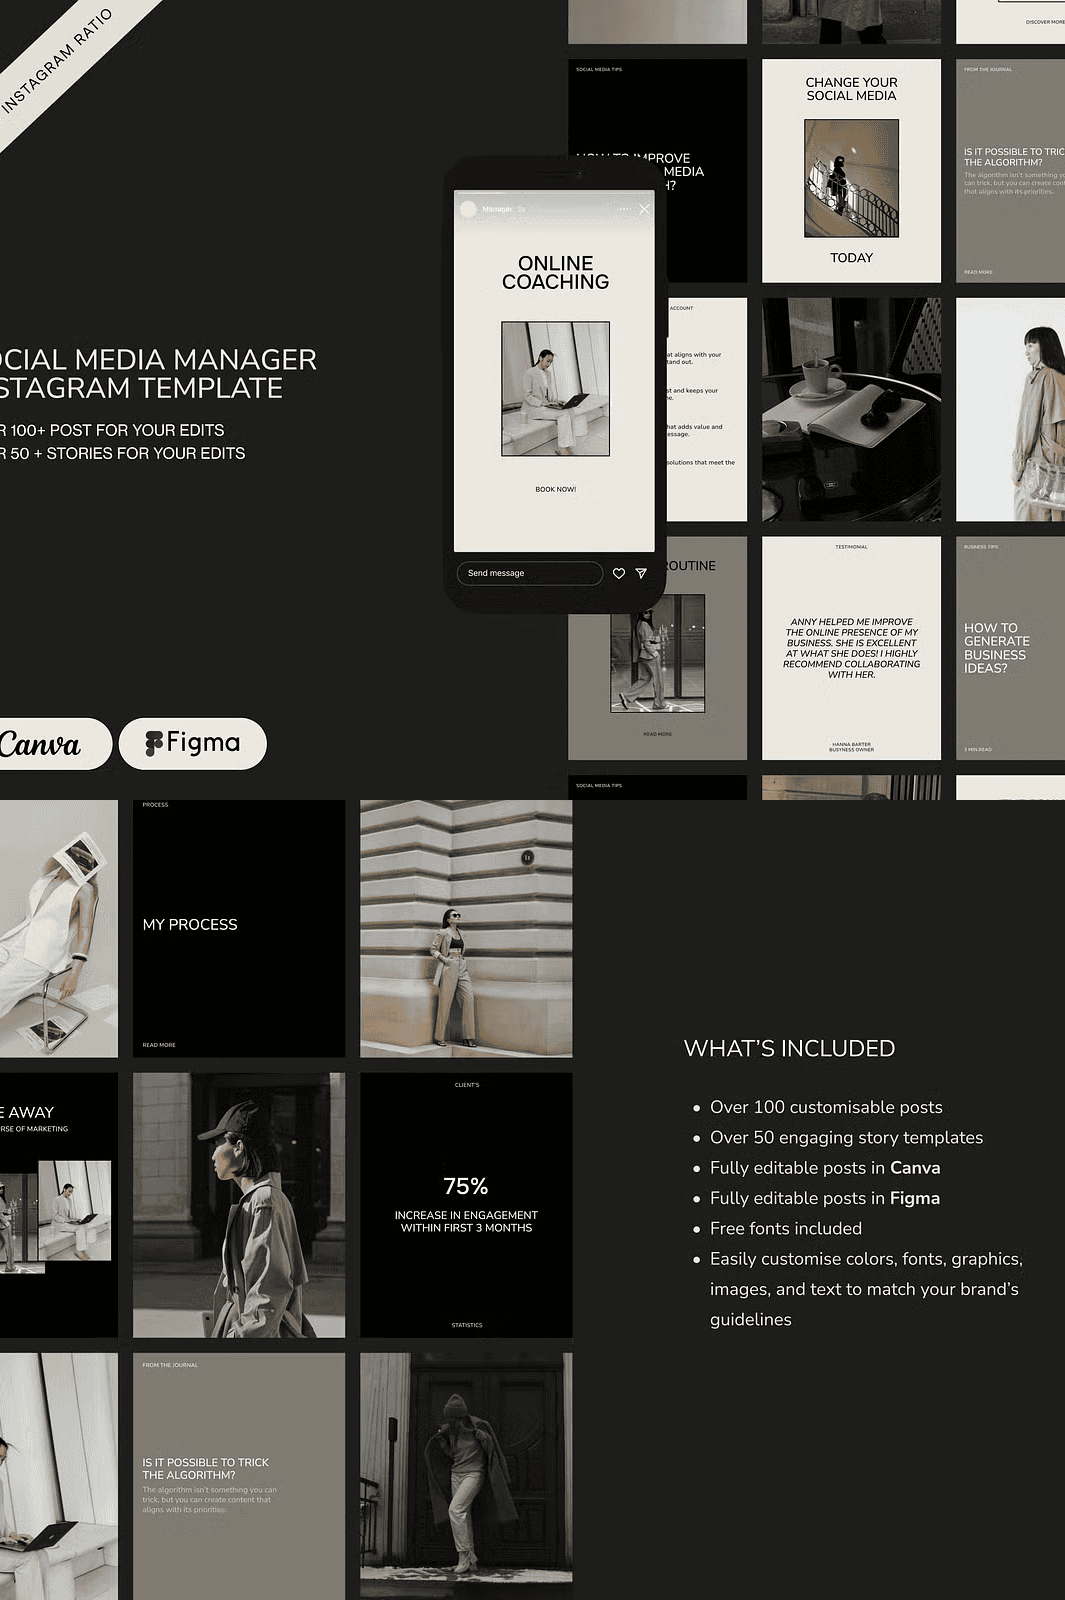Open the three-dot story options menu
The image size is (1065, 1600).
[x=625, y=209]
